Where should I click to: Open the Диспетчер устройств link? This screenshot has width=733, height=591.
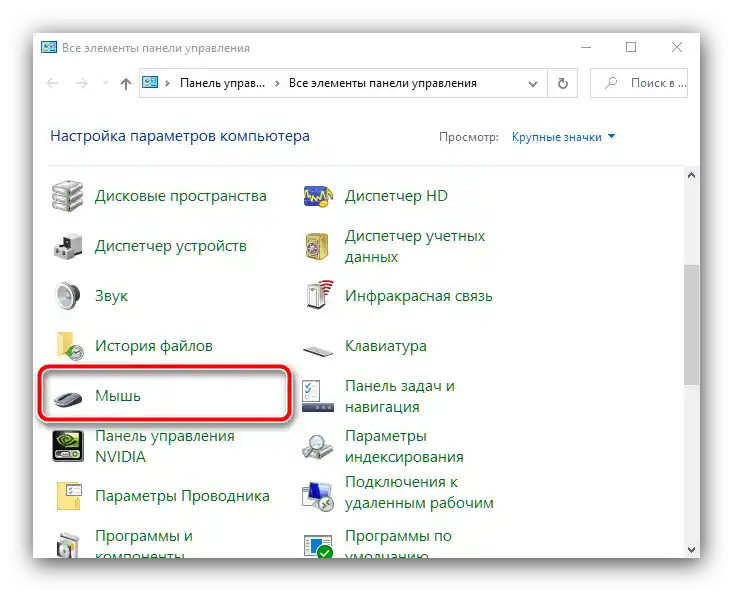coord(171,246)
